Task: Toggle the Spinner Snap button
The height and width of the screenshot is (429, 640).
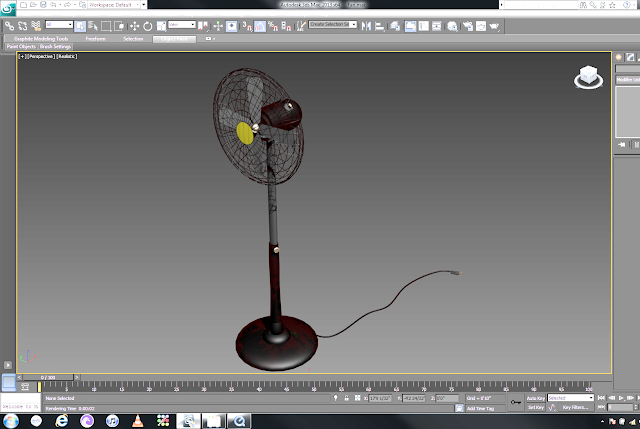Action: click(286, 26)
